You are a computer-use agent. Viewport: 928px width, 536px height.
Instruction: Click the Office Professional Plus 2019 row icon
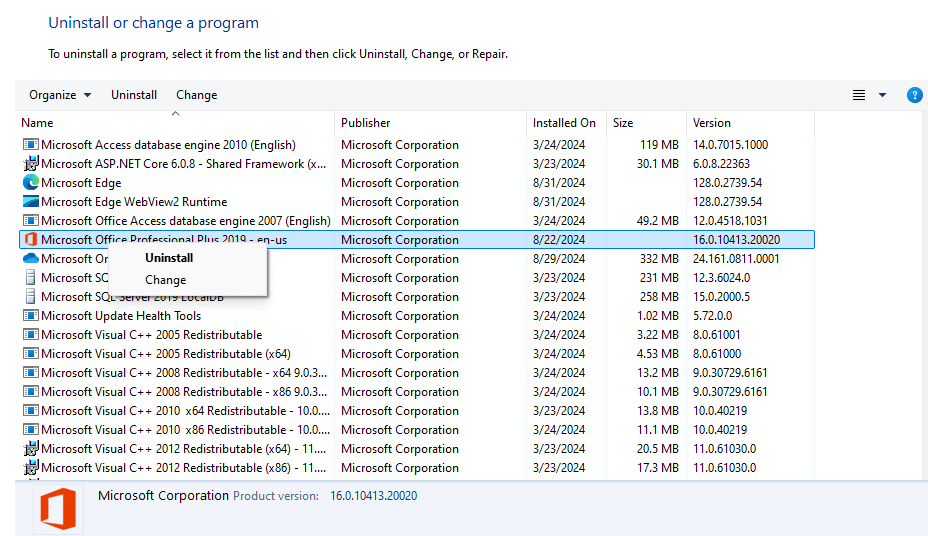coord(31,239)
